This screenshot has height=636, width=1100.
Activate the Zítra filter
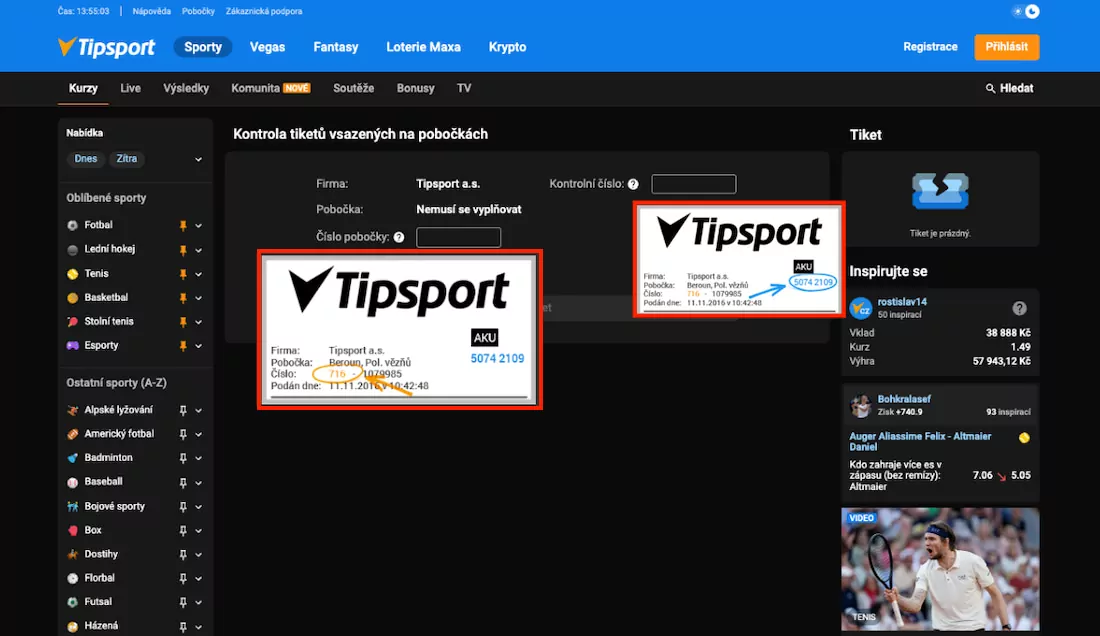tap(126, 158)
